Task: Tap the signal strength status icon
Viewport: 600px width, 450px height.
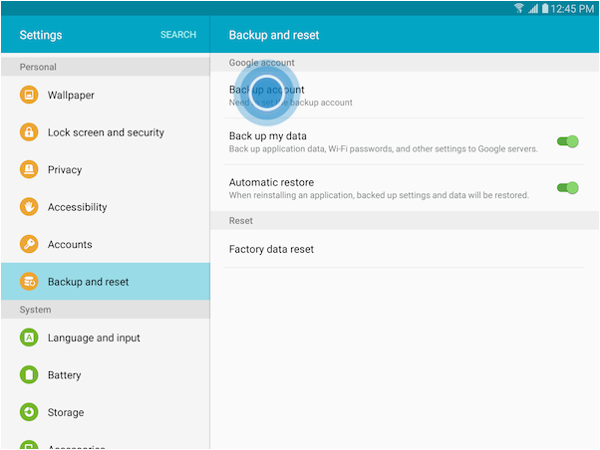Action: pos(533,8)
